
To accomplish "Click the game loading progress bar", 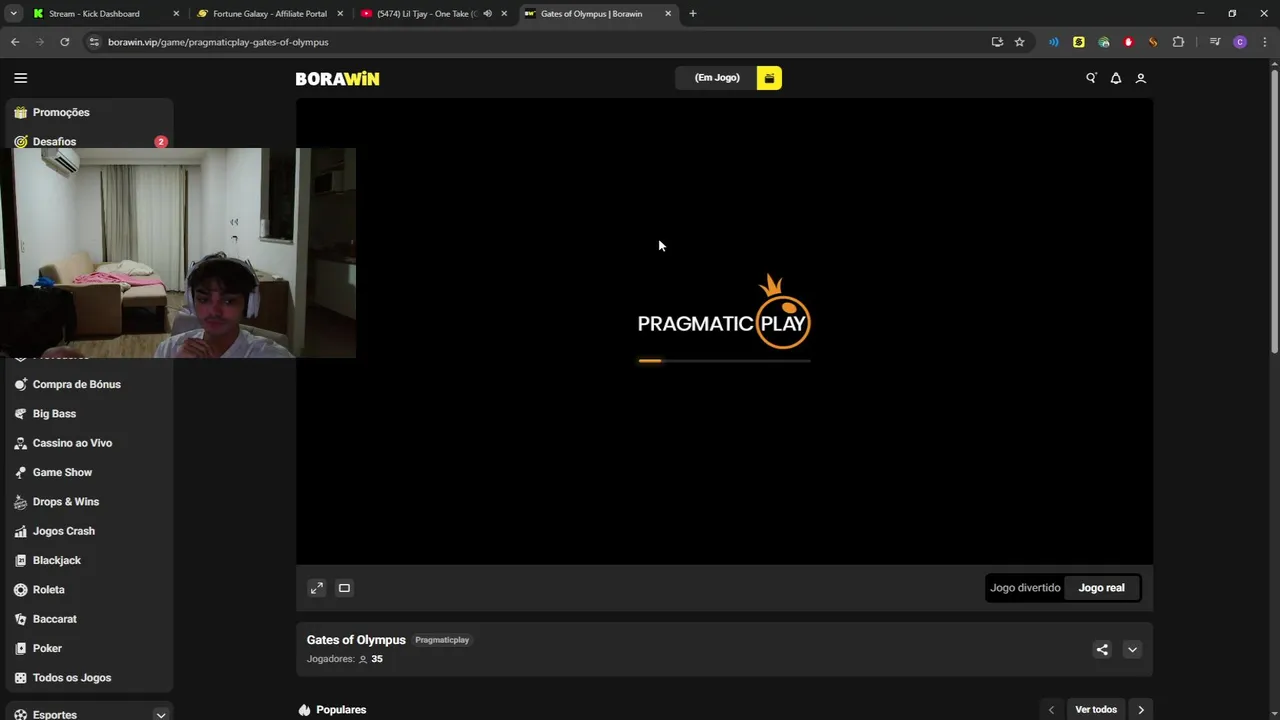I will [724, 360].
